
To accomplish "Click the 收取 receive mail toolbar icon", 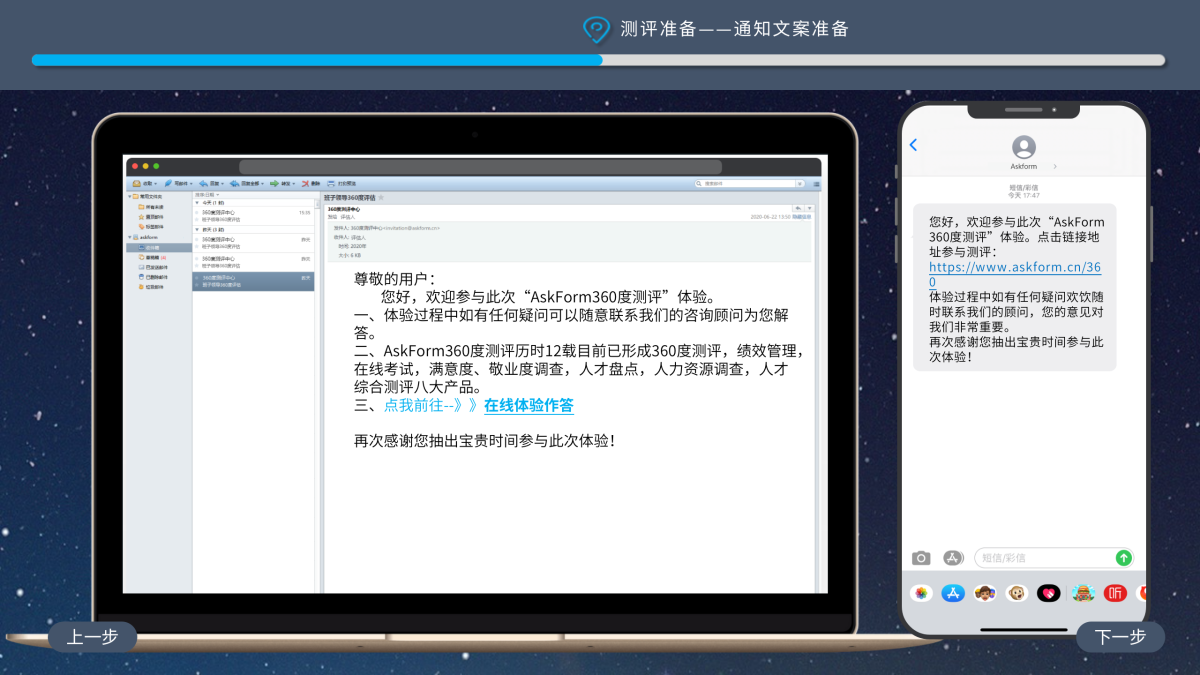I will point(136,184).
